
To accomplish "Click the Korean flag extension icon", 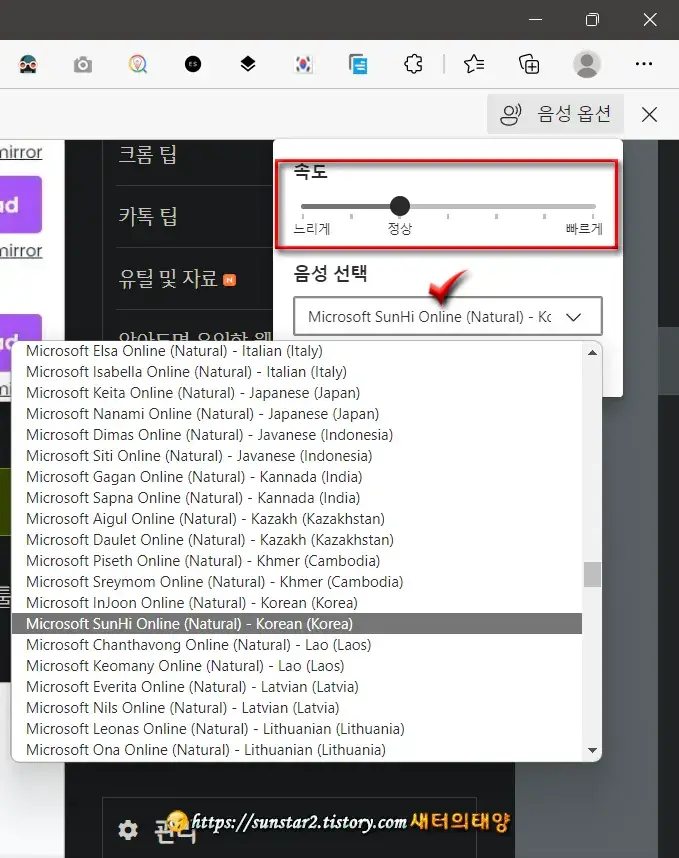I will [303, 65].
